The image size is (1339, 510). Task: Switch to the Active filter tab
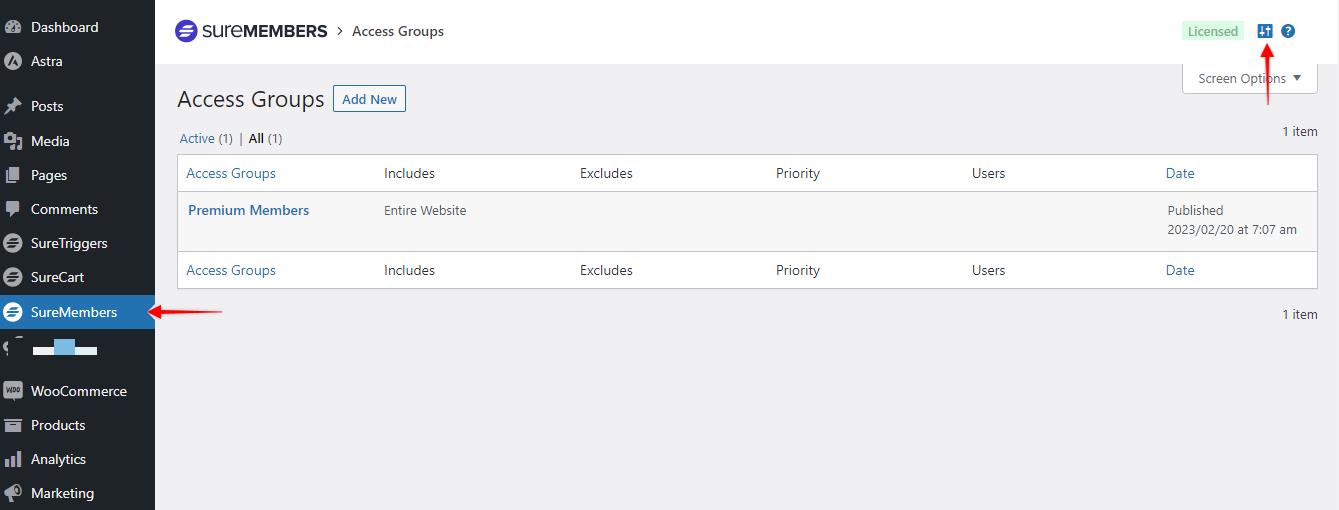pyautogui.click(x=197, y=139)
